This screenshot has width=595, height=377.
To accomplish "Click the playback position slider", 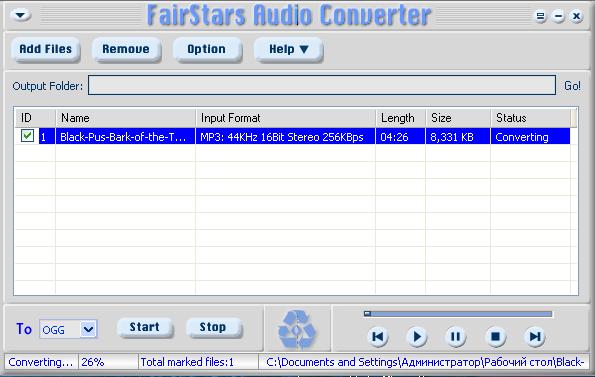I will 458,314.
